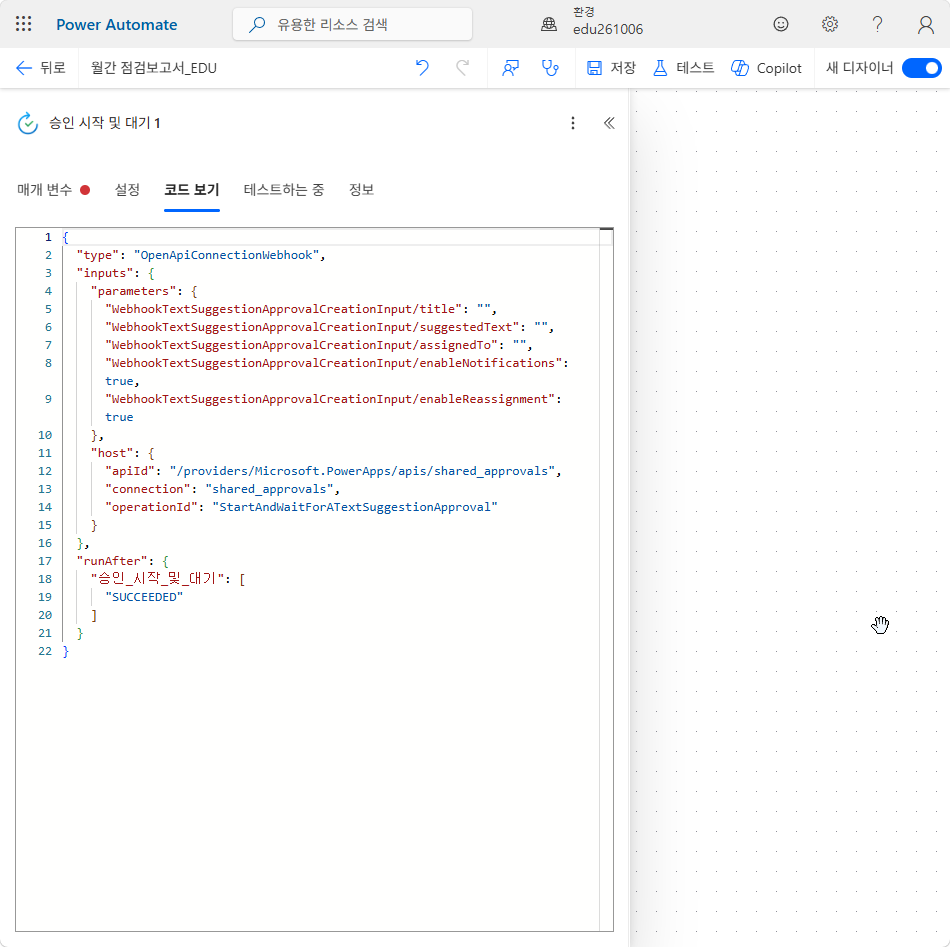This screenshot has width=950, height=947.
Task: Click the "shared_approvals" connection value
Action: click(x=269, y=489)
